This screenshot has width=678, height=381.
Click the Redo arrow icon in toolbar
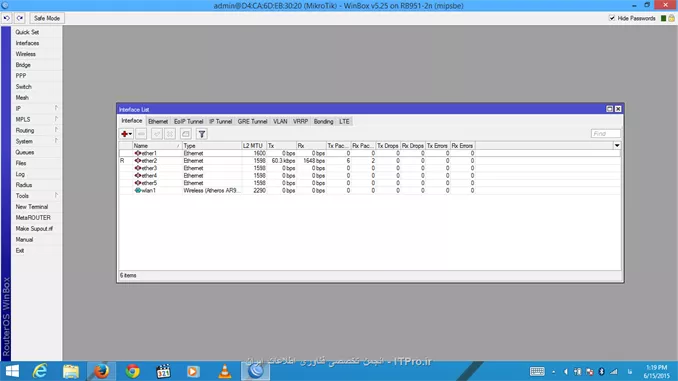pyautogui.click(x=20, y=18)
